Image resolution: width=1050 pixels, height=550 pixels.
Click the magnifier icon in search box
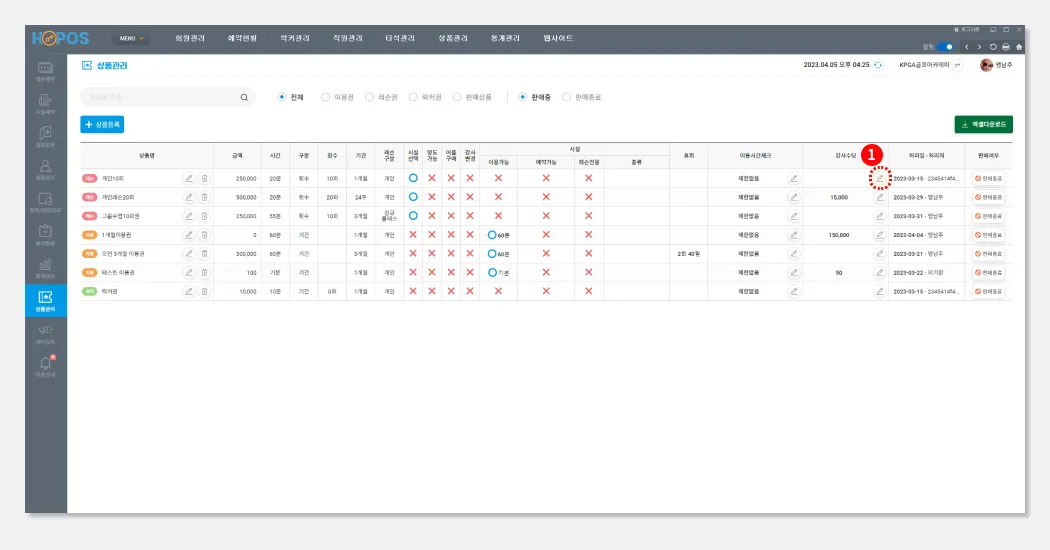tap(244, 98)
